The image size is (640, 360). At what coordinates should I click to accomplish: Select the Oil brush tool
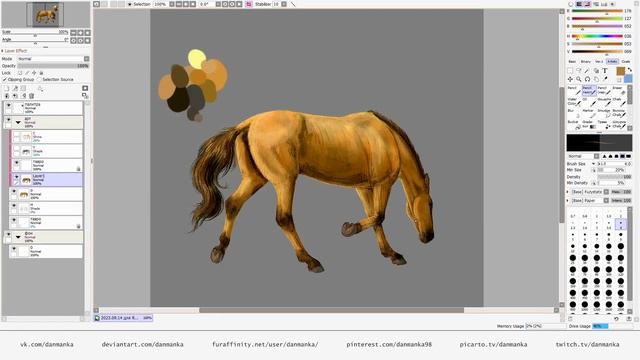click(589, 102)
